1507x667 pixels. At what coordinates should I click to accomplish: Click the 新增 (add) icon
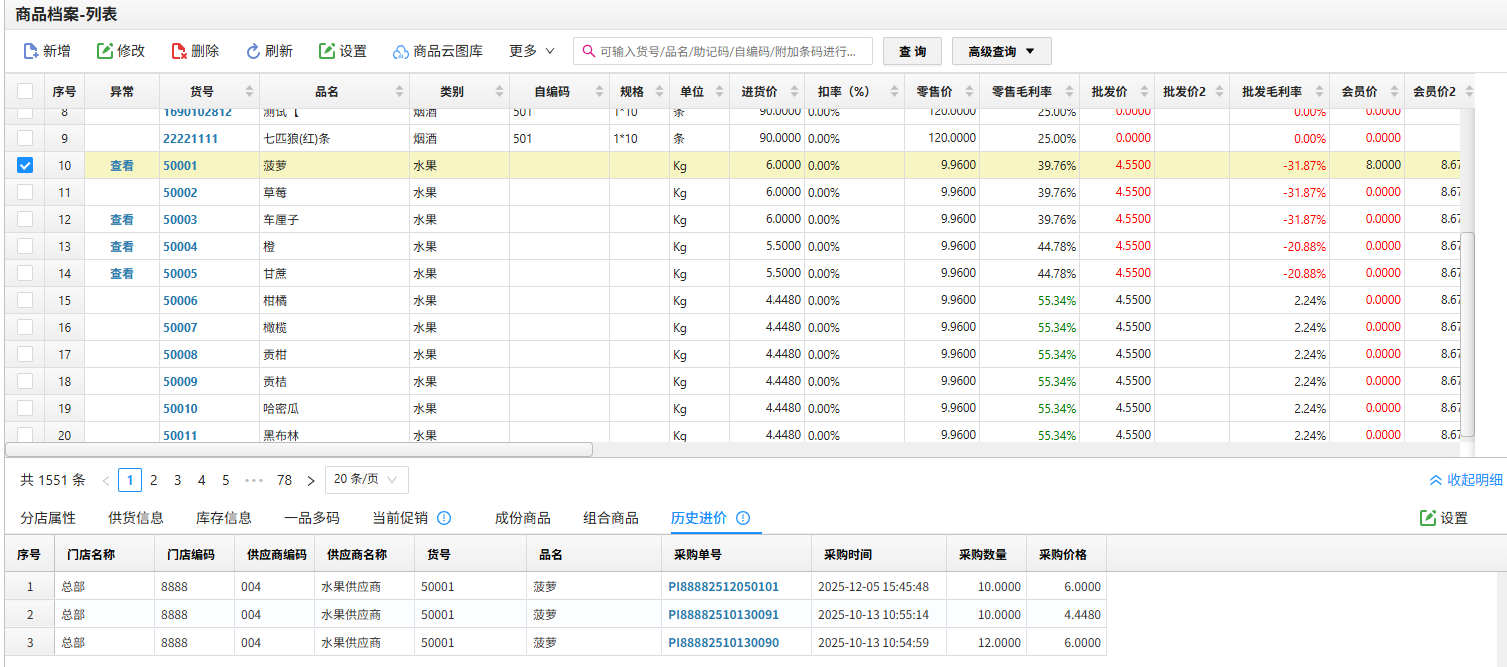[31, 51]
